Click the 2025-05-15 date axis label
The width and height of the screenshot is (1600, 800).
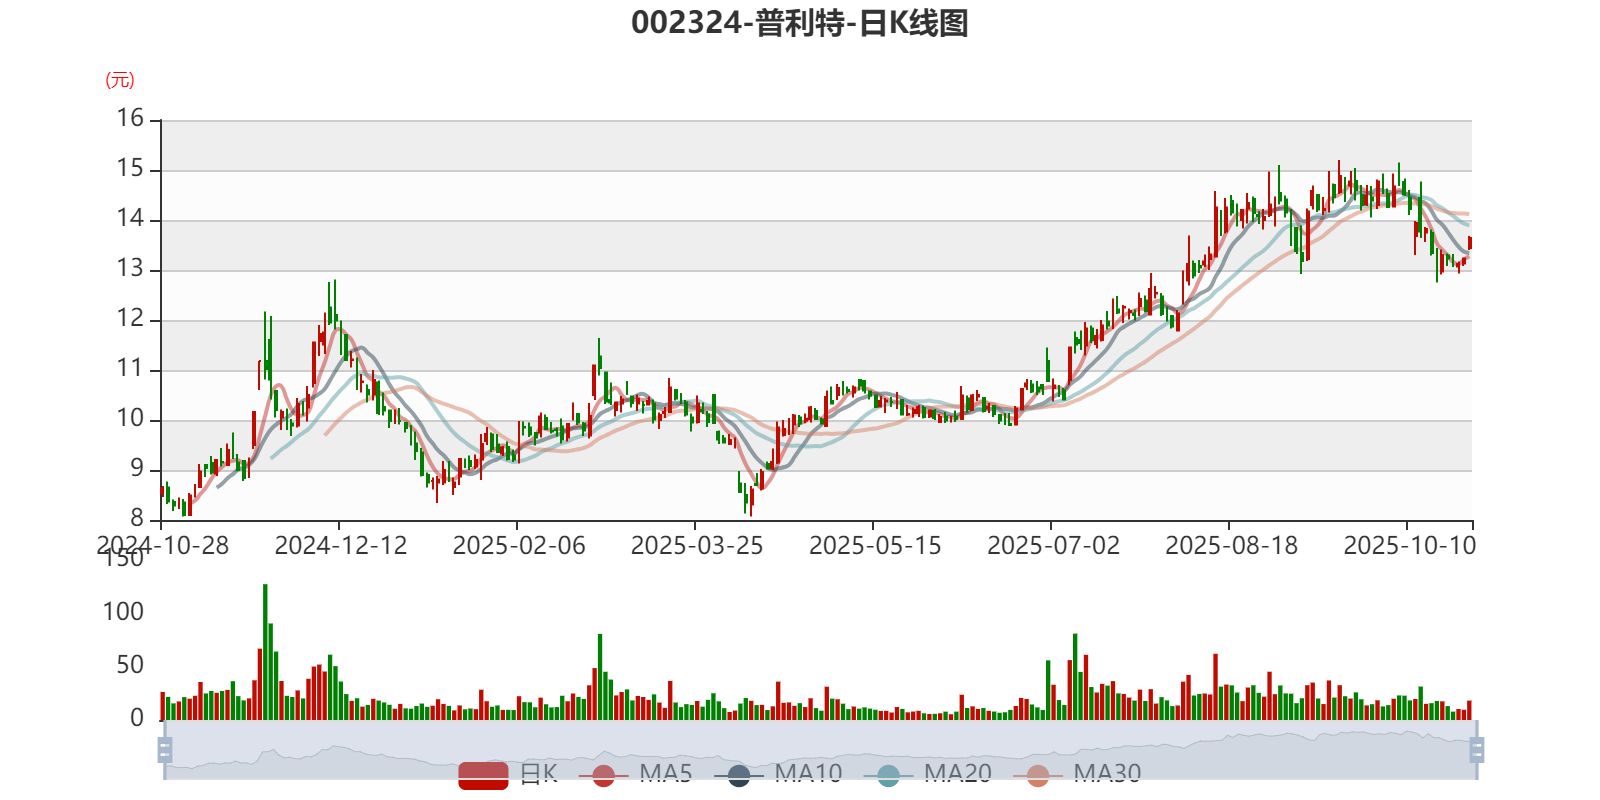(x=875, y=546)
